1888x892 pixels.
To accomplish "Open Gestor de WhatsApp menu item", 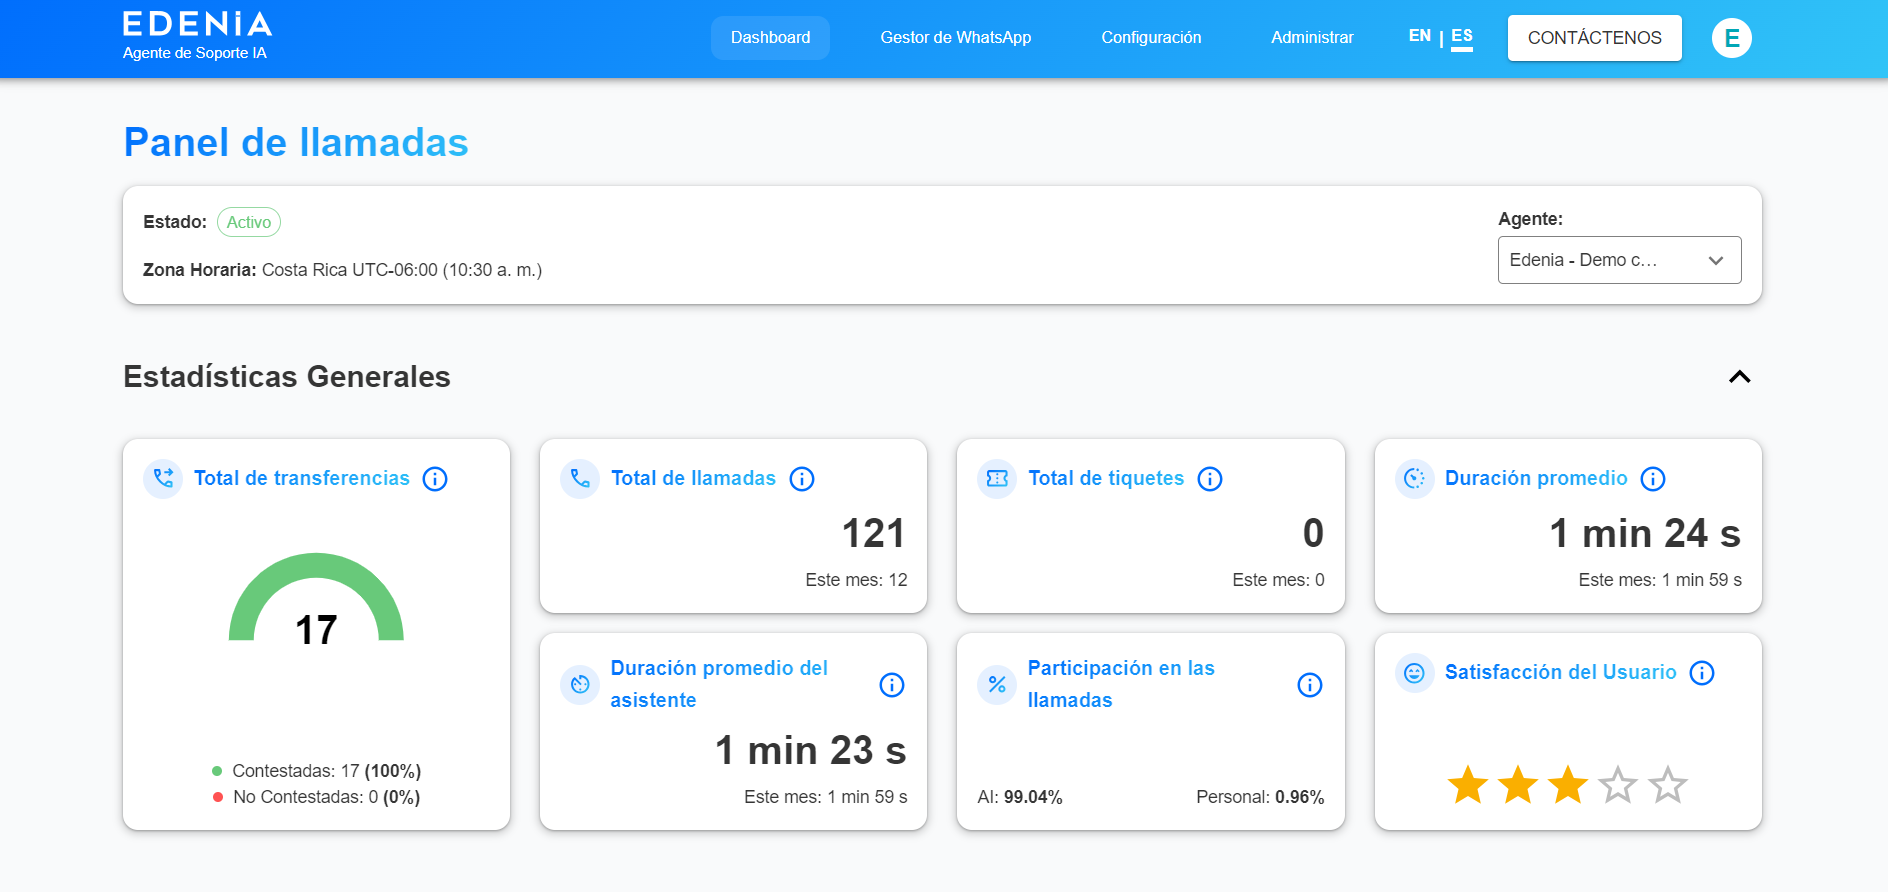I will point(955,38).
